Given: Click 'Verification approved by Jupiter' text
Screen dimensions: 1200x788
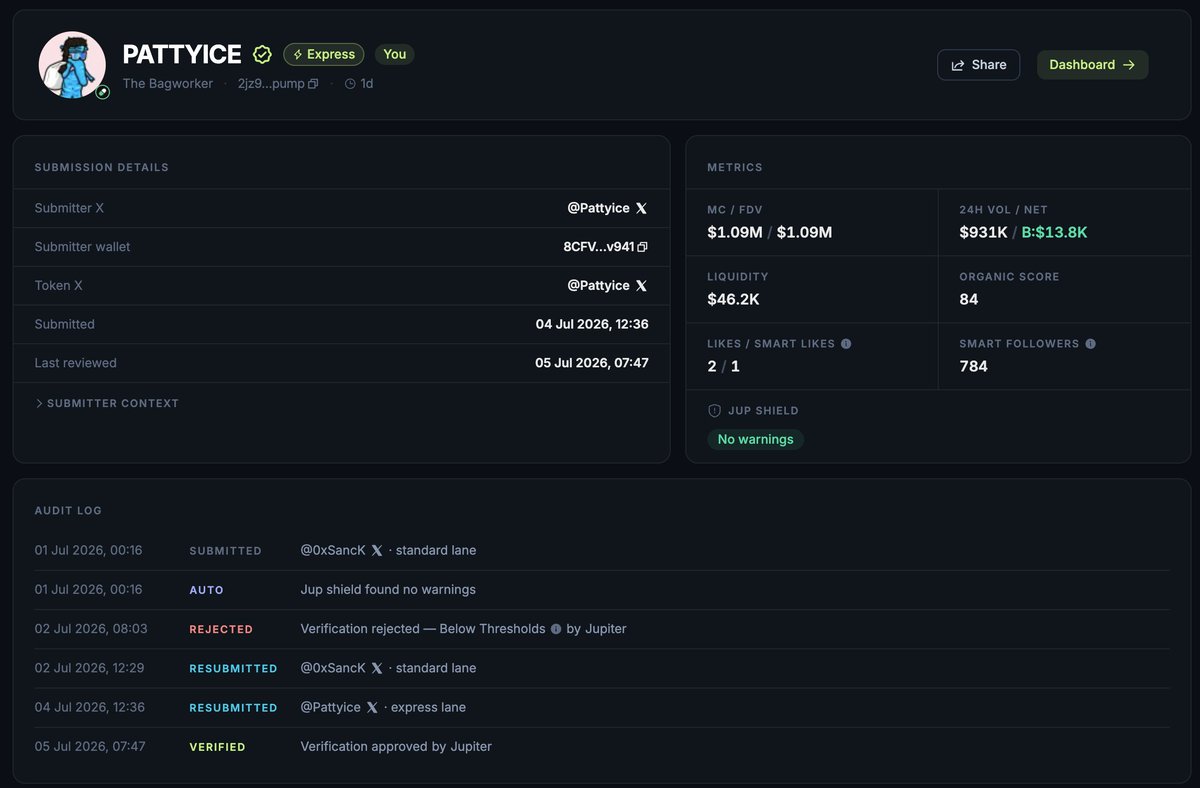Looking at the screenshot, I should click(x=396, y=746).
